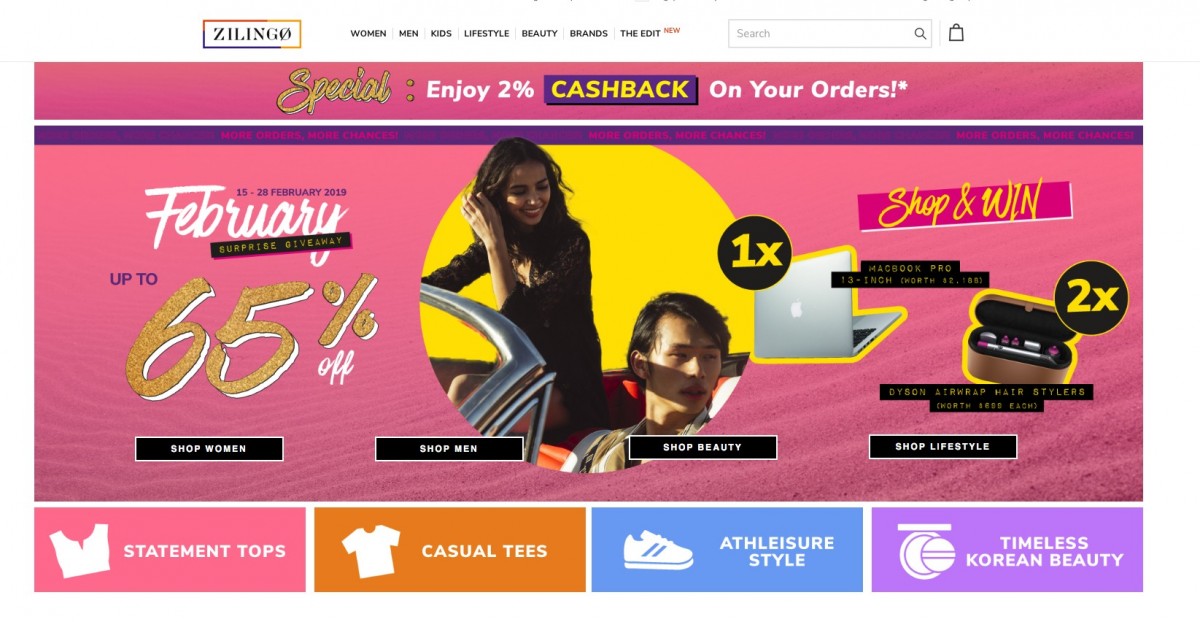The width and height of the screenshot is (1200, 622).
Task: Click the MacBook Pro laptop image
Action: 826,308
